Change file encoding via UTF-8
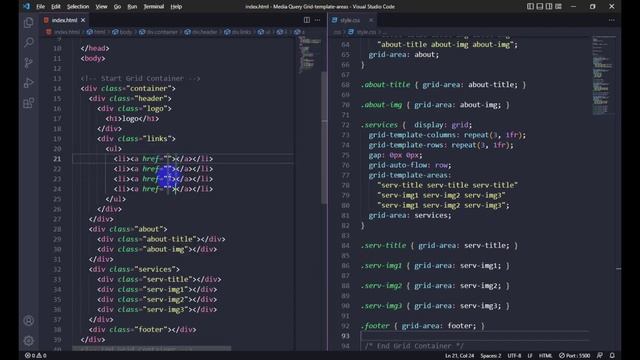The width and height of the screenshot is (640, 360). coord(514,356)
